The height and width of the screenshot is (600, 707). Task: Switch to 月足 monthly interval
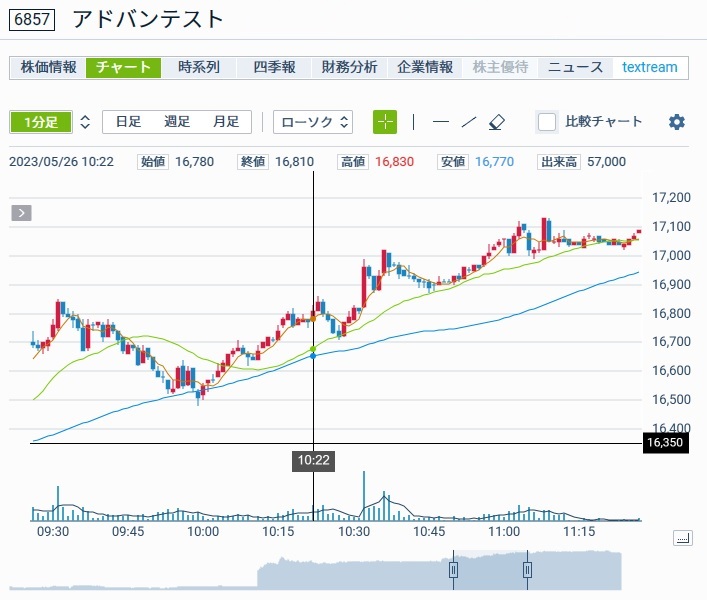click(x=226, y=122)
